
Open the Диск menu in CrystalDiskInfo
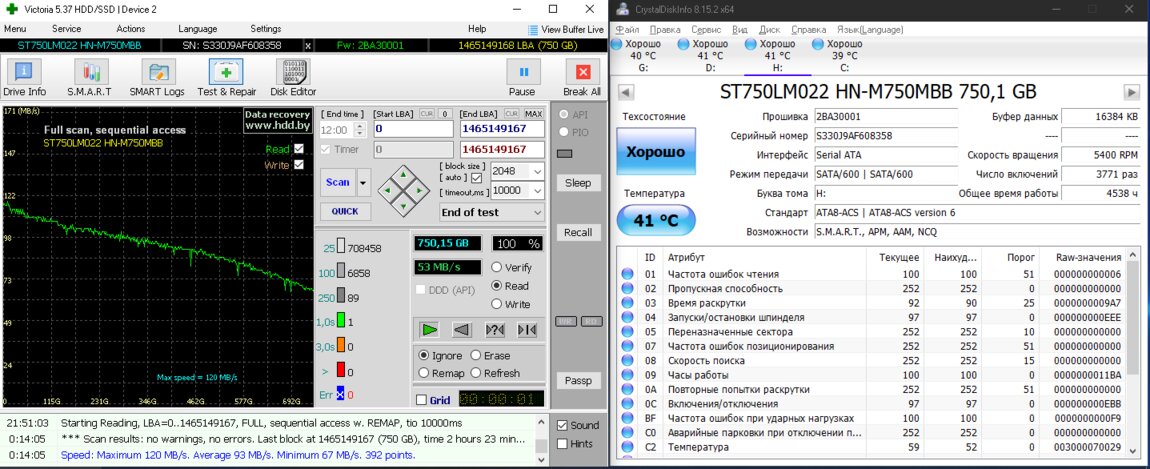click(770, 30)
